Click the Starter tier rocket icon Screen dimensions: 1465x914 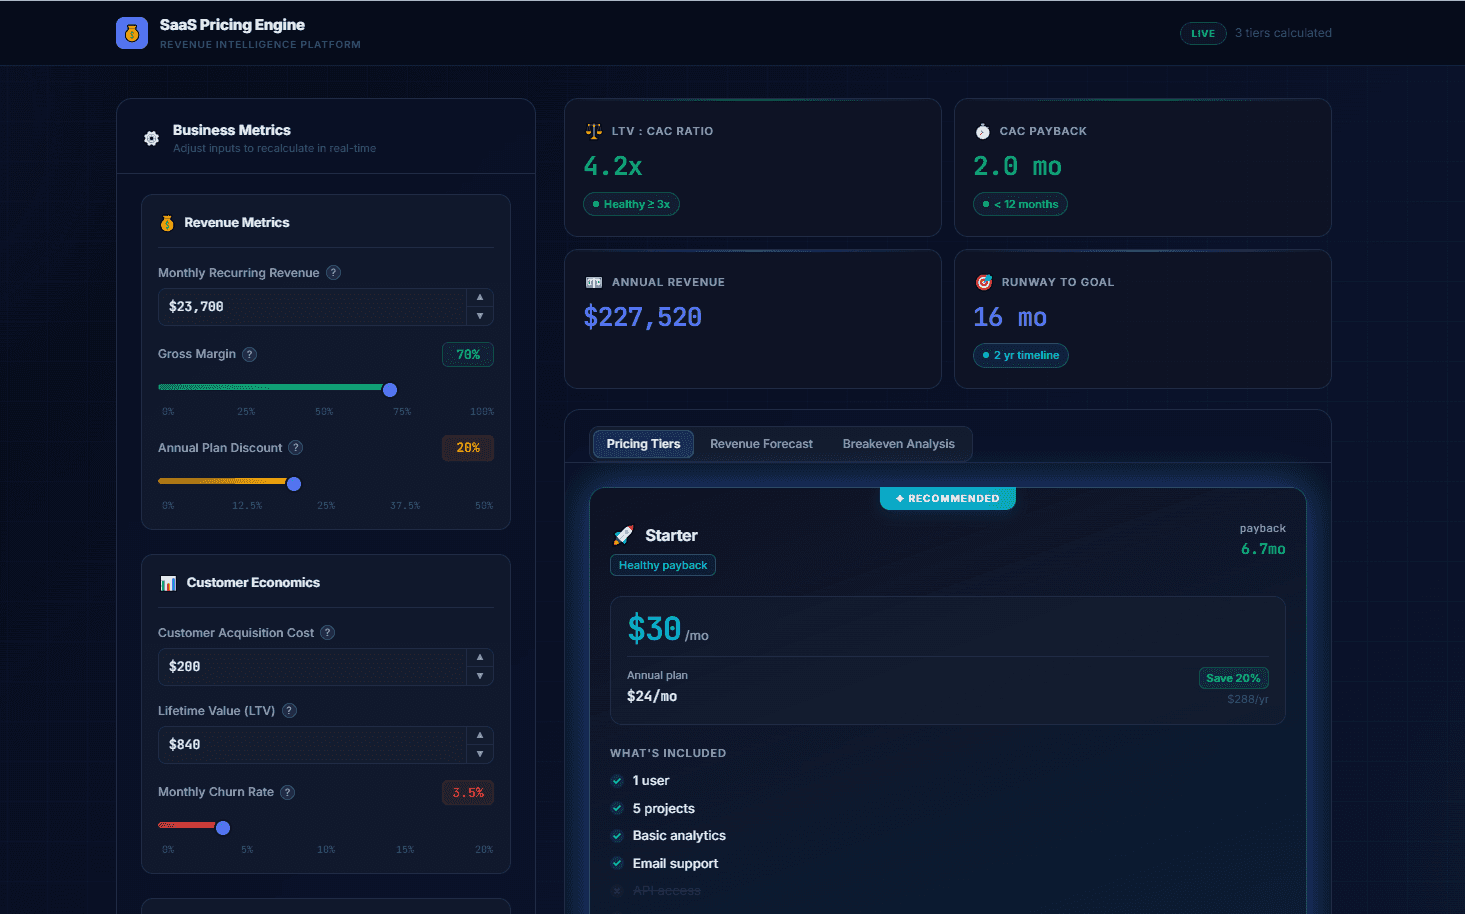pyautogui.click(x=623, y=535)
